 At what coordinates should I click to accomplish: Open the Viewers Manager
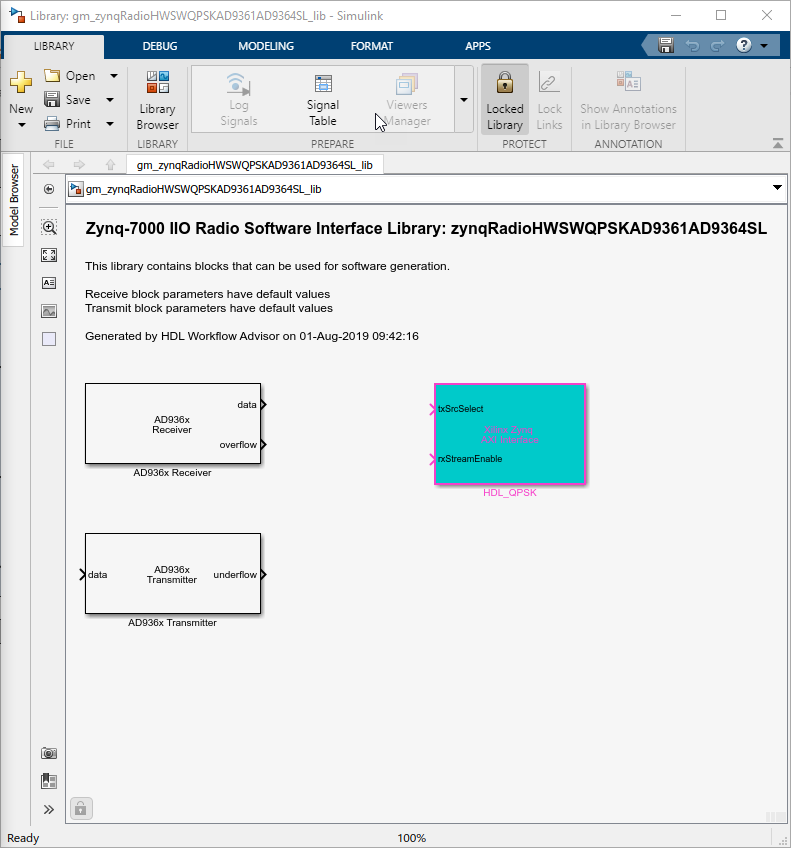tap(407, 101)
